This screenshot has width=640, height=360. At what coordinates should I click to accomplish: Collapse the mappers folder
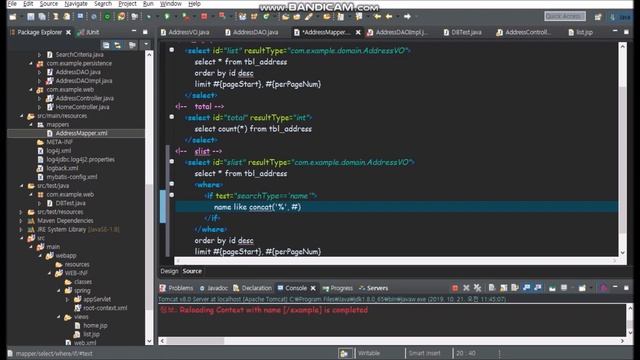pyautogui.click(x=31, y=124)
